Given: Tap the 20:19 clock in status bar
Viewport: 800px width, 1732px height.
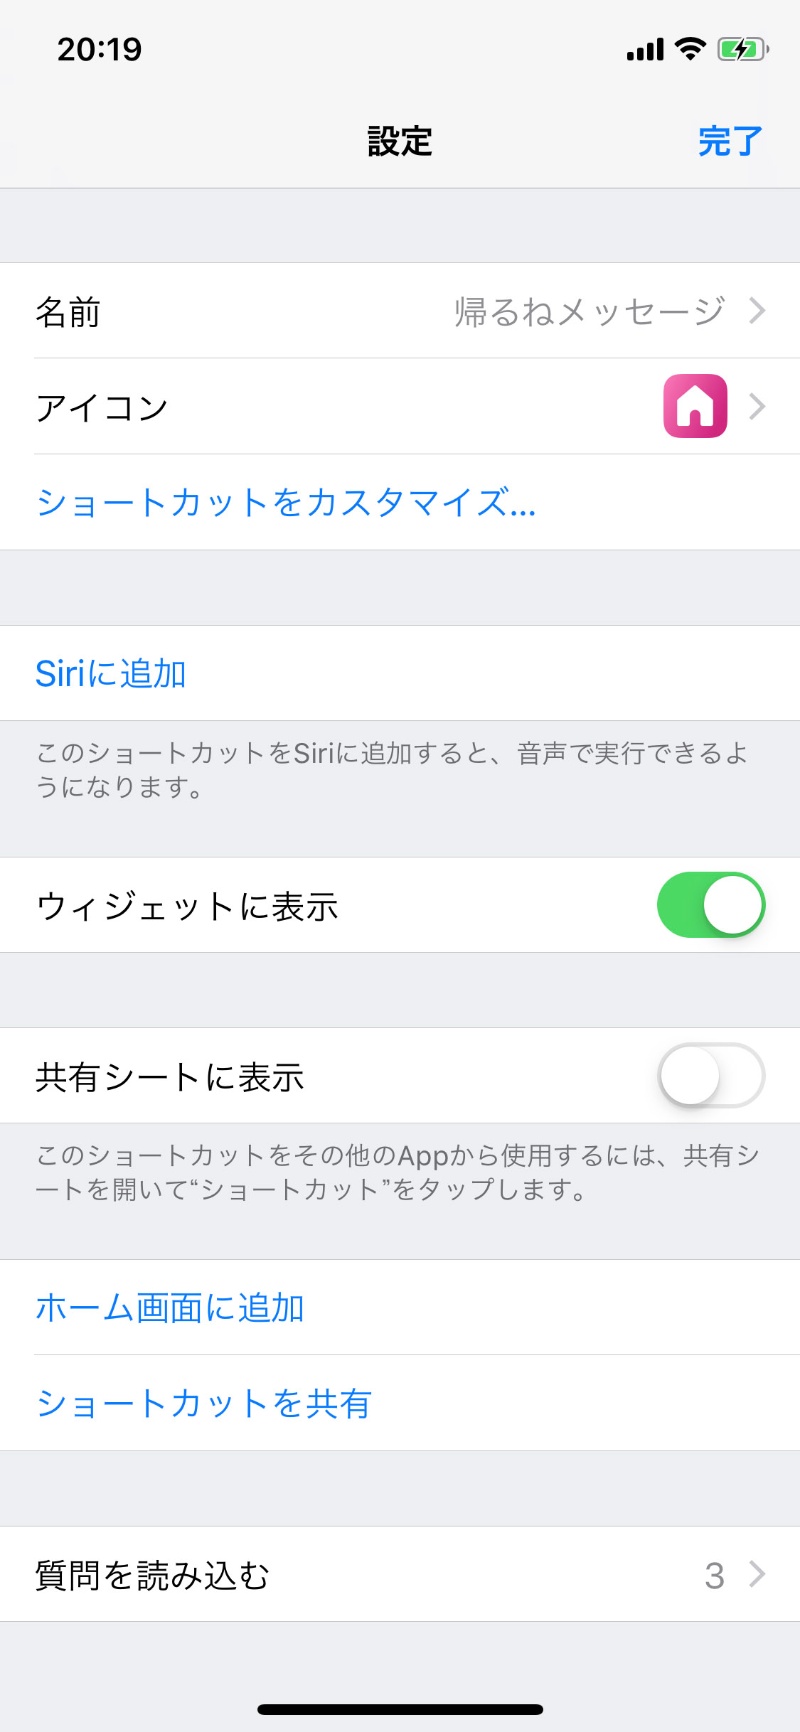Looking at the screenshot, I should point(99,49).
